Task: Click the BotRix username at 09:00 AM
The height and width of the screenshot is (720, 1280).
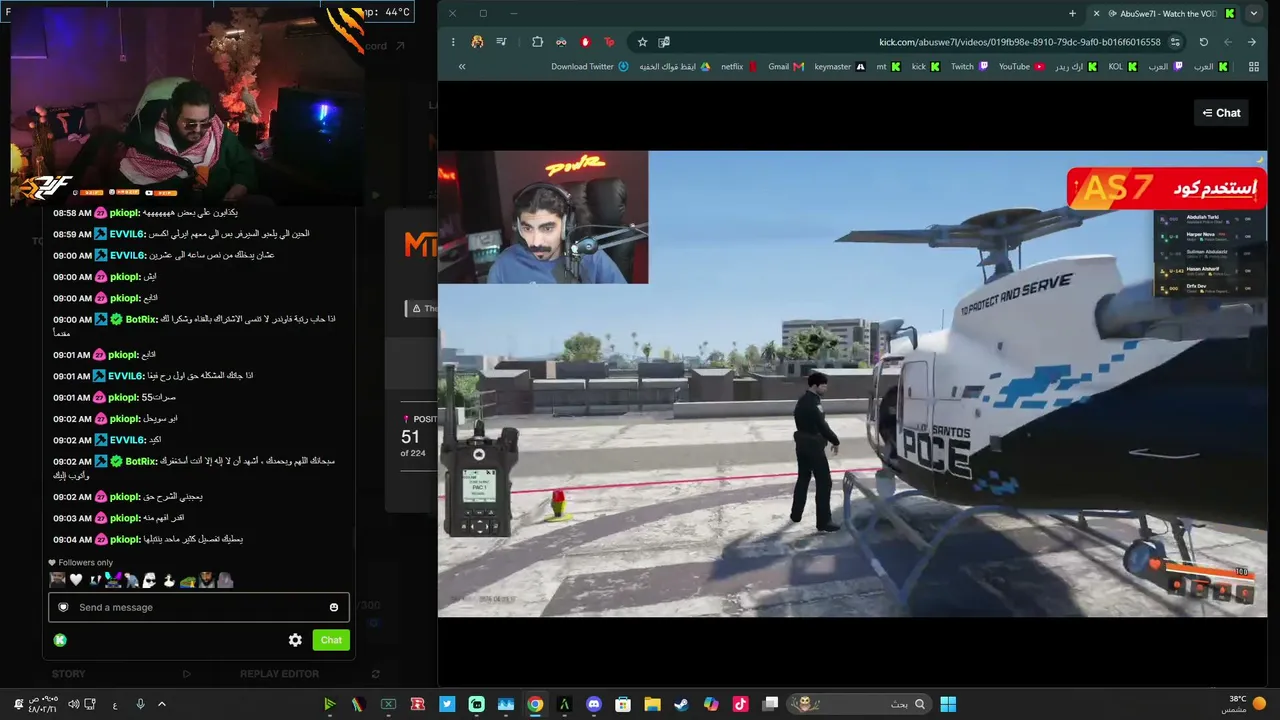Action: point(141,319)
